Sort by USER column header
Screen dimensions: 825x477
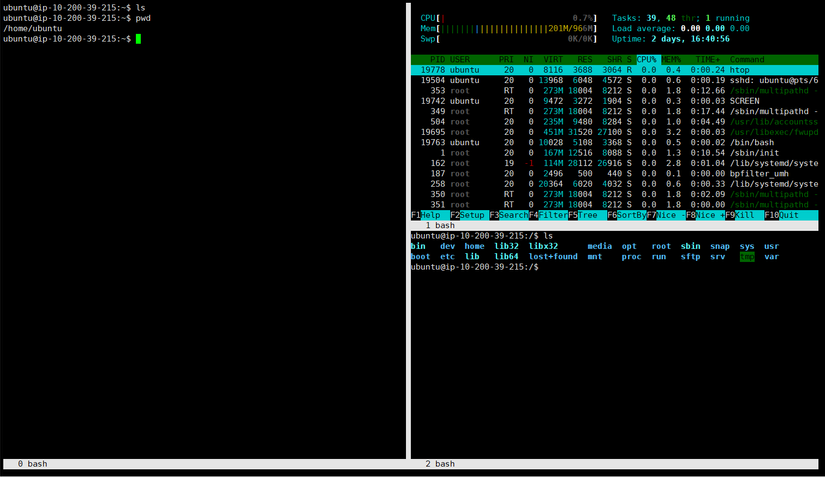(460, 59)
